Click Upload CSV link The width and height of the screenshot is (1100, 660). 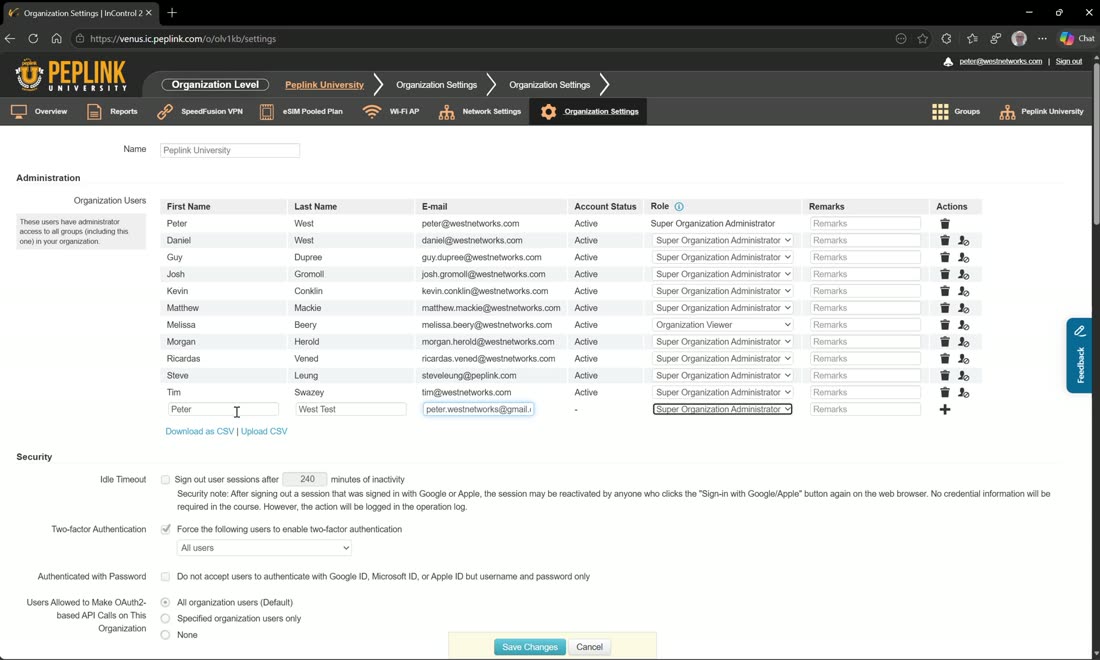(264, 431)
